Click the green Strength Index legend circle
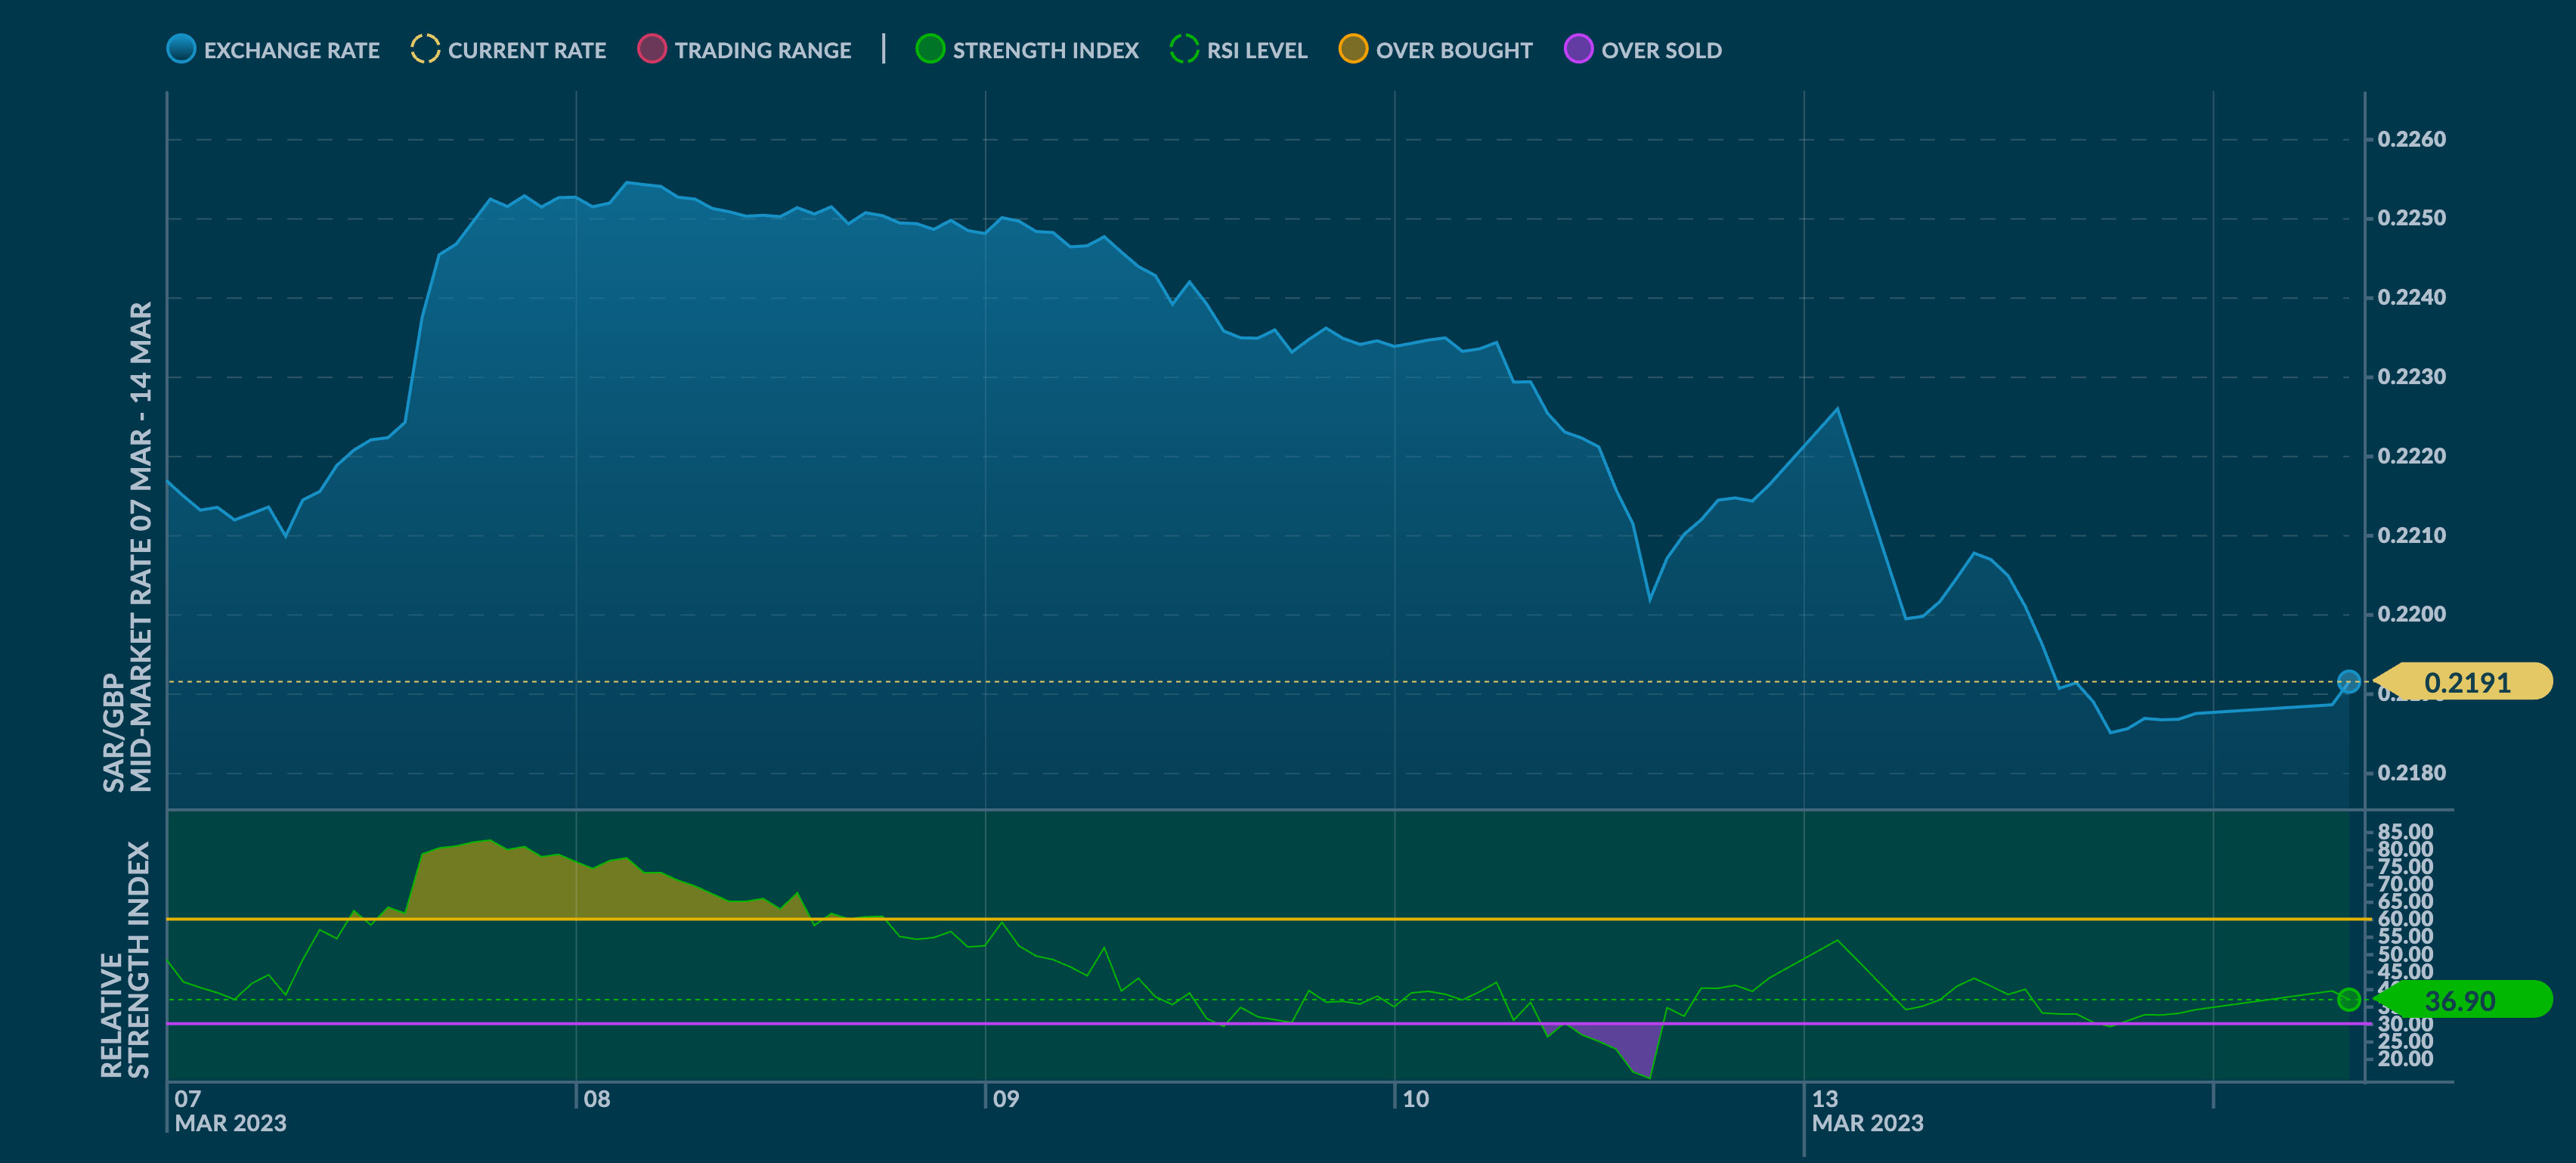 [x=930, y=49]
